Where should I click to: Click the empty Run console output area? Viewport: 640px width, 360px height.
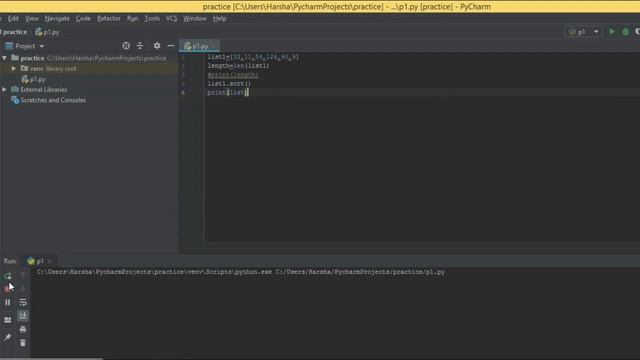coord(335,318)
